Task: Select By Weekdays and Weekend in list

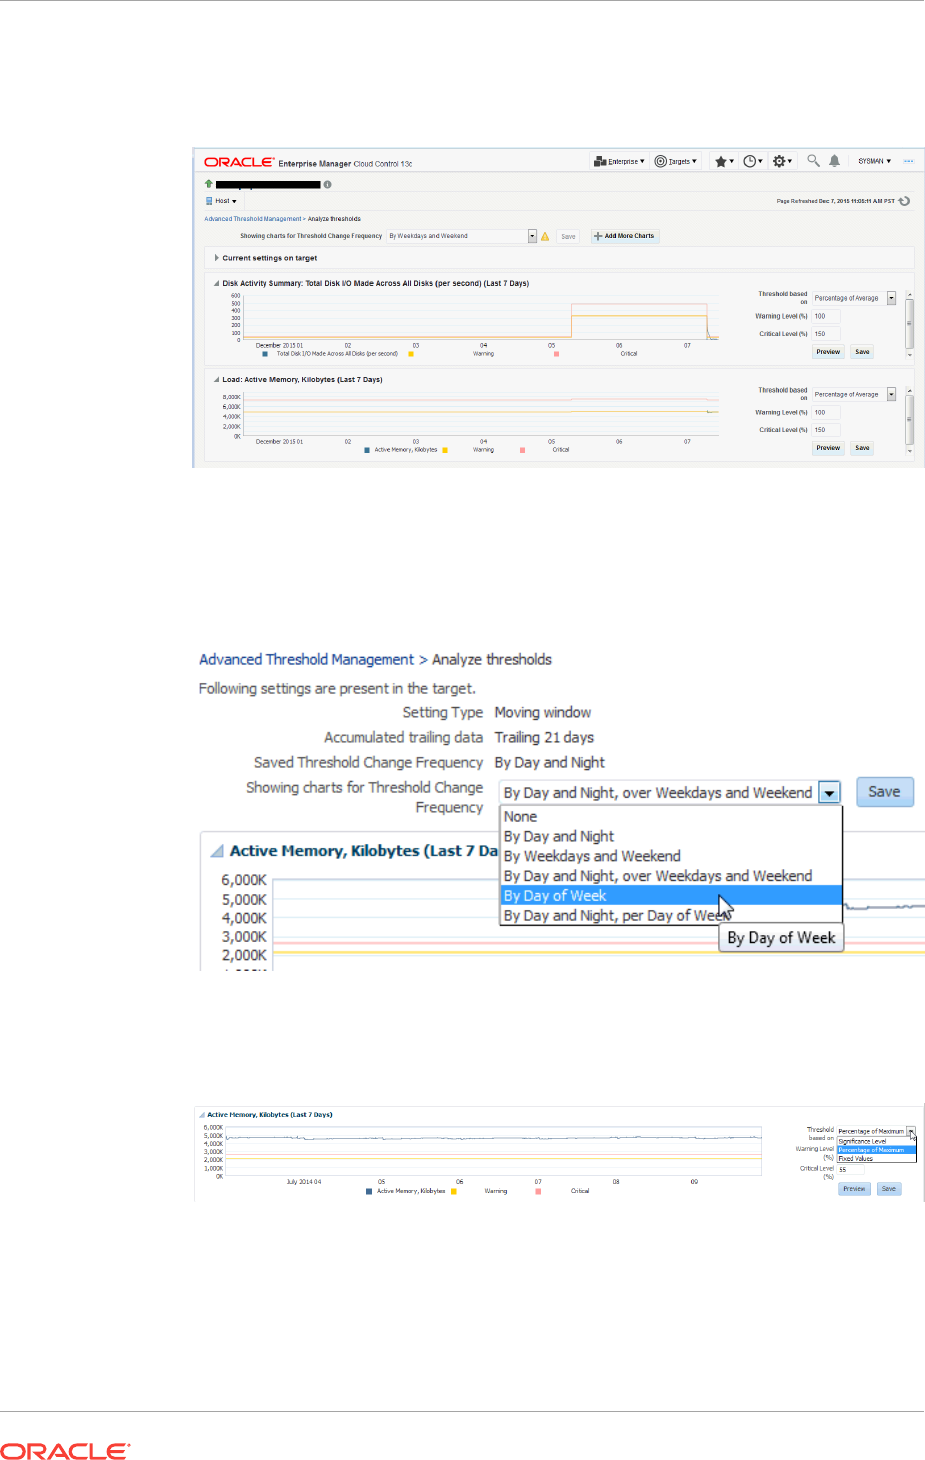Action: point(671,857)
